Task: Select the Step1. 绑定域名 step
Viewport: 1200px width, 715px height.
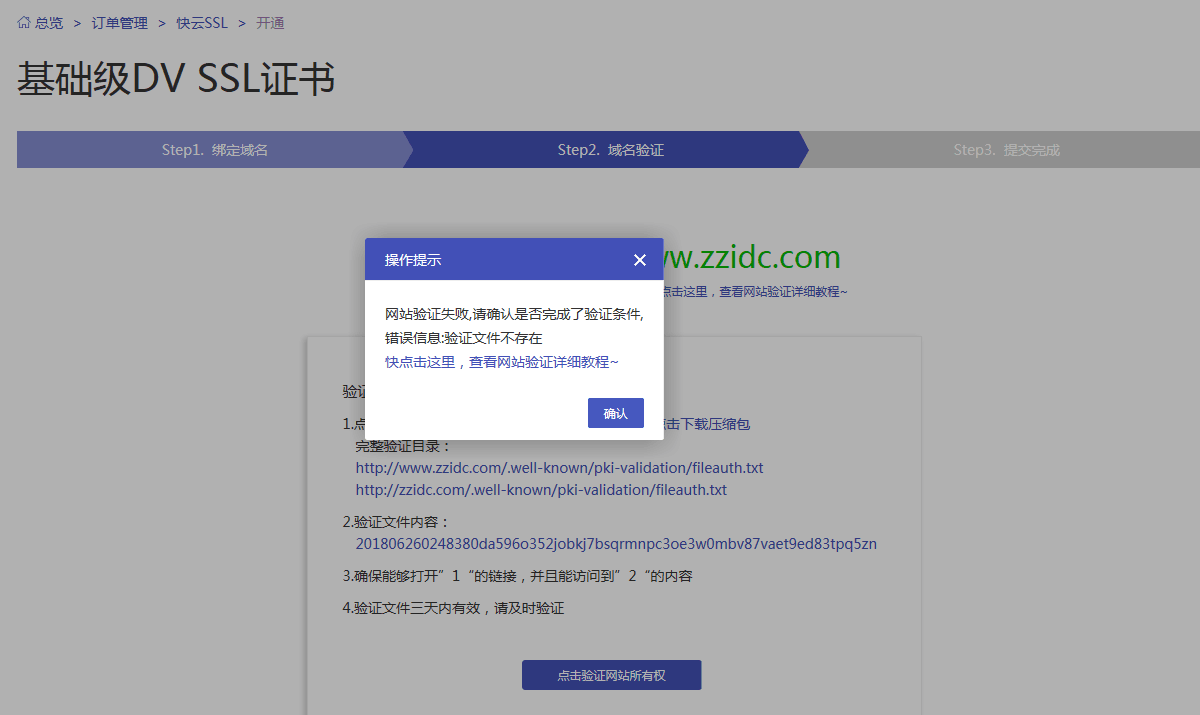Action: (214, 150)
